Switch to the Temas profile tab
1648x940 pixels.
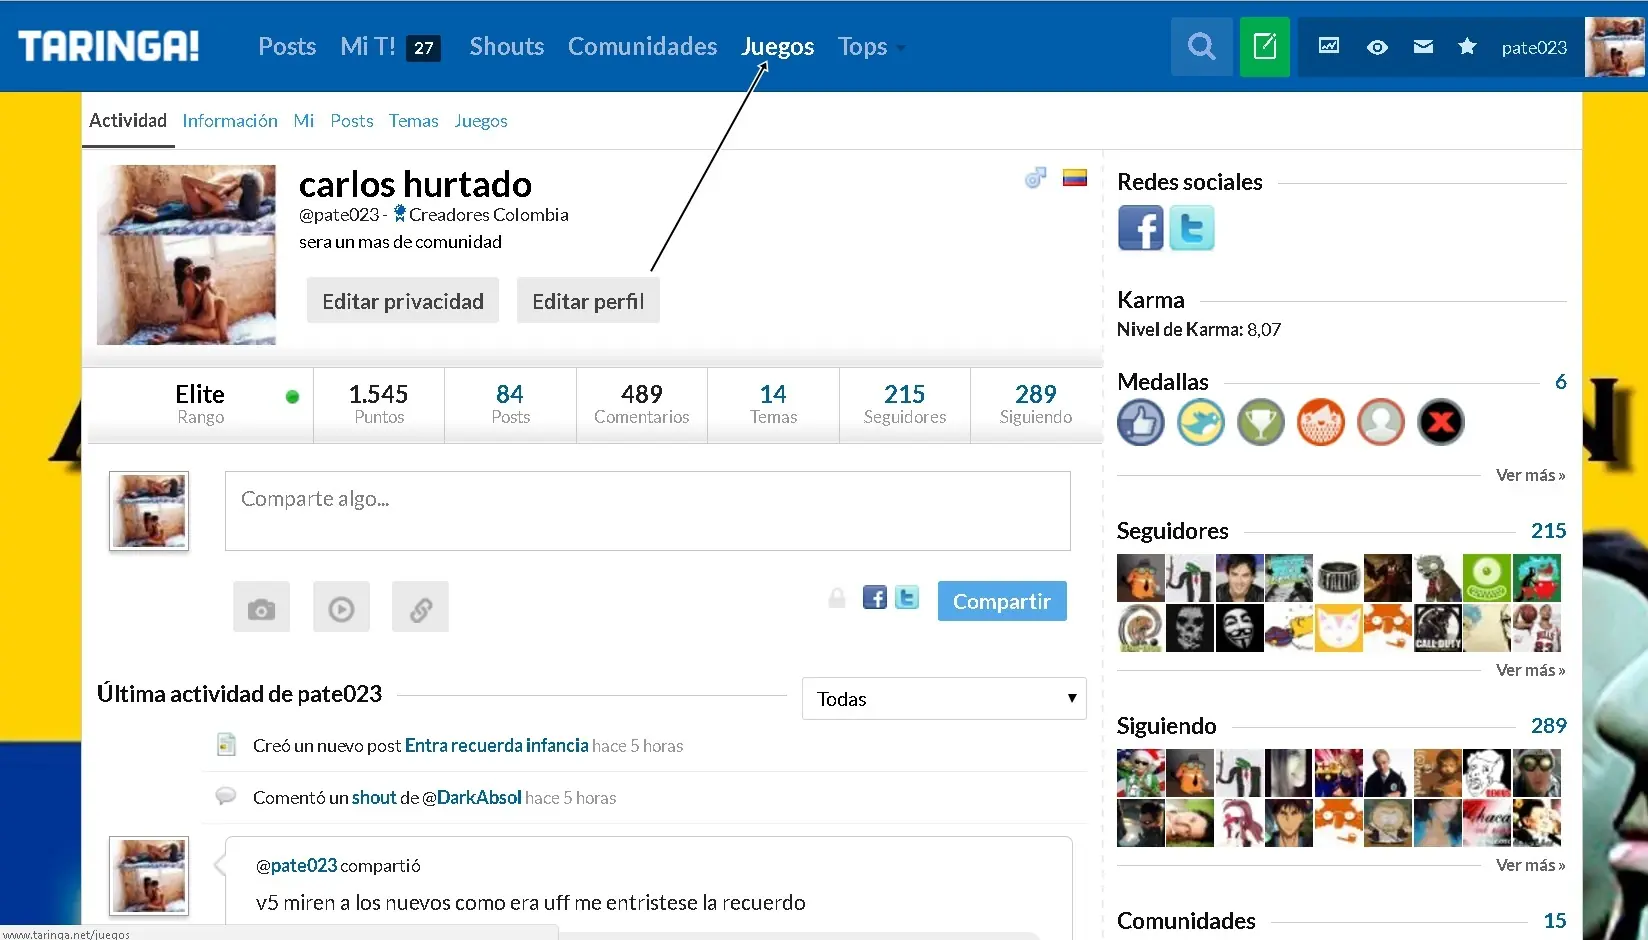point(414,121)
